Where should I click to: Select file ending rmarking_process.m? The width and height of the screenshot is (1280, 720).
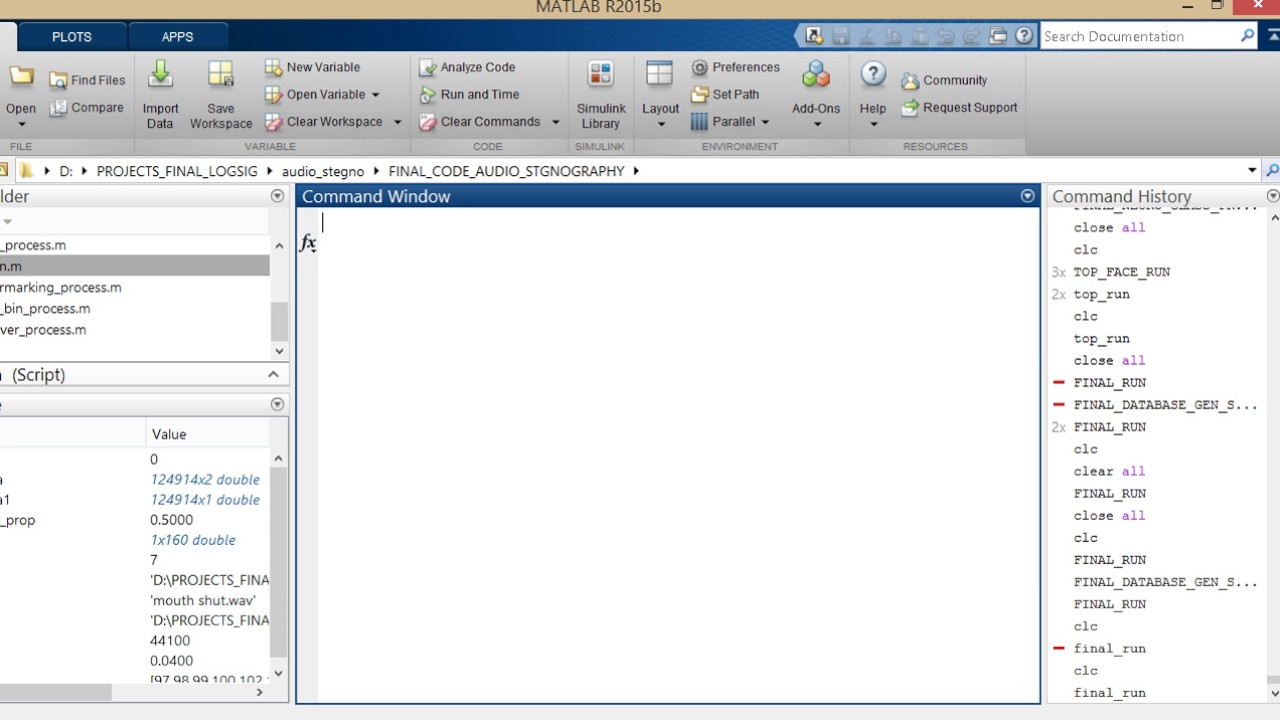coord(60,287)
